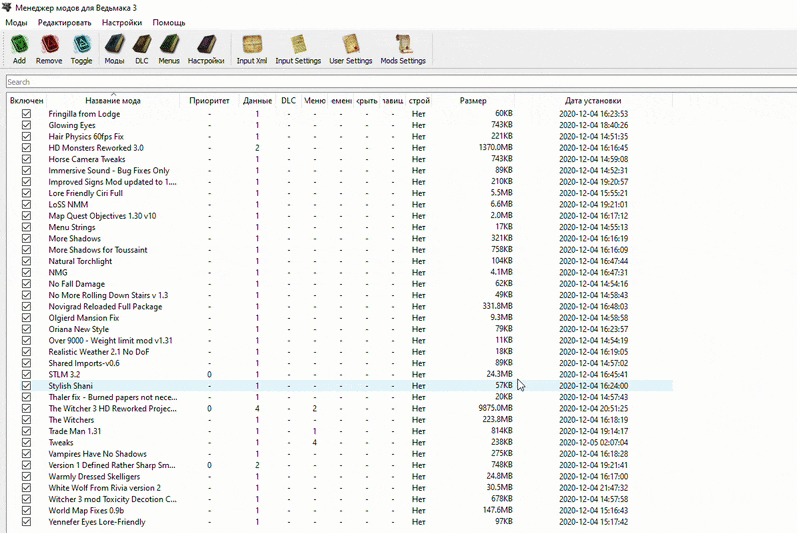Select The Witchers mod name
This screenshot has height=533, width=797.
(x=71, y=420)
